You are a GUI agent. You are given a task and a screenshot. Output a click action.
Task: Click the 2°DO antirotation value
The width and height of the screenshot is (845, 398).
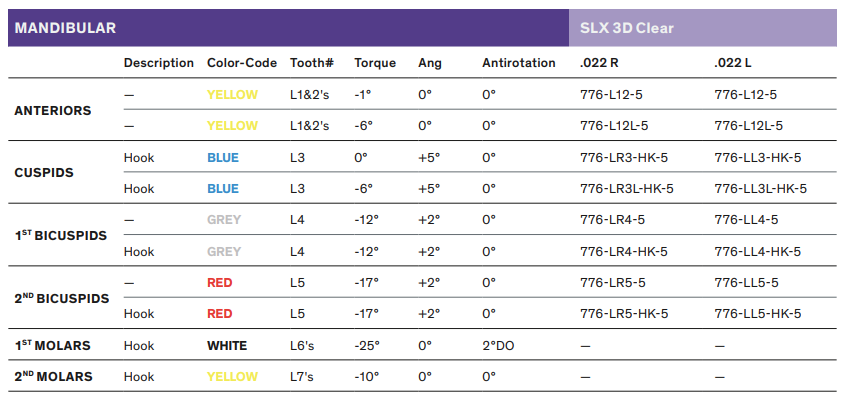coord(498,346)
